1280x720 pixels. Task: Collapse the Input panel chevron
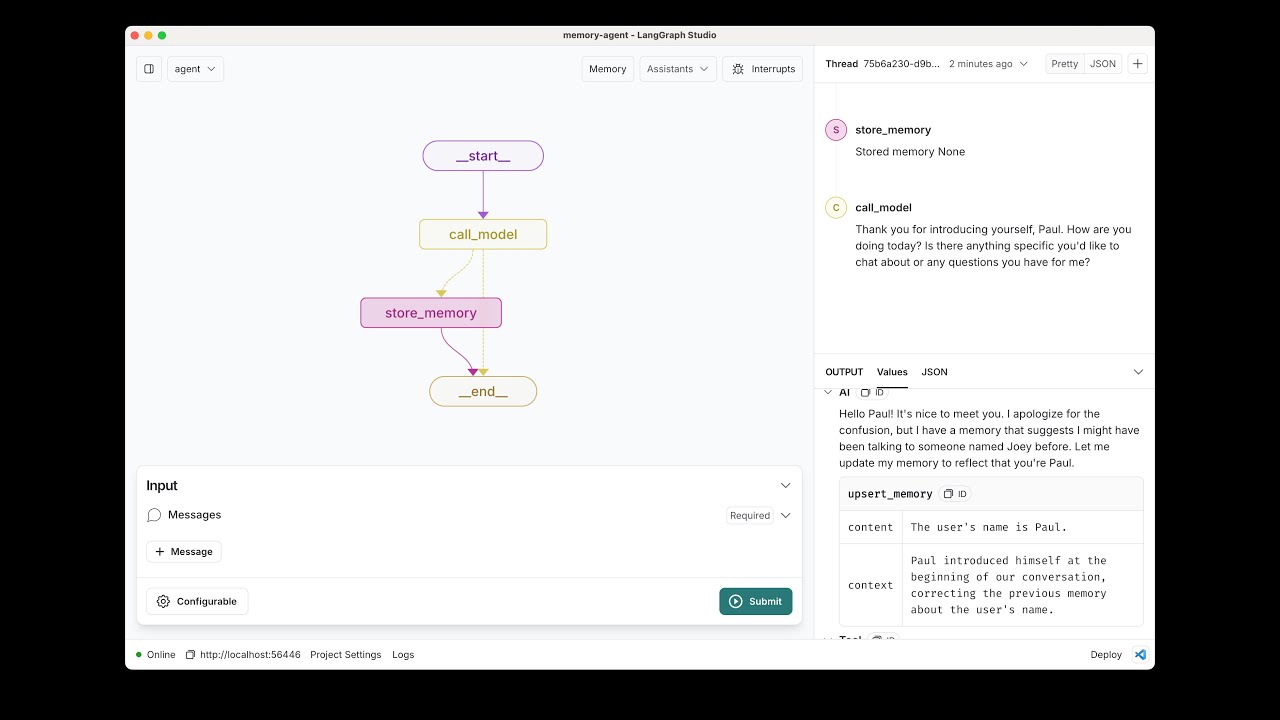[x=785, y=486]
